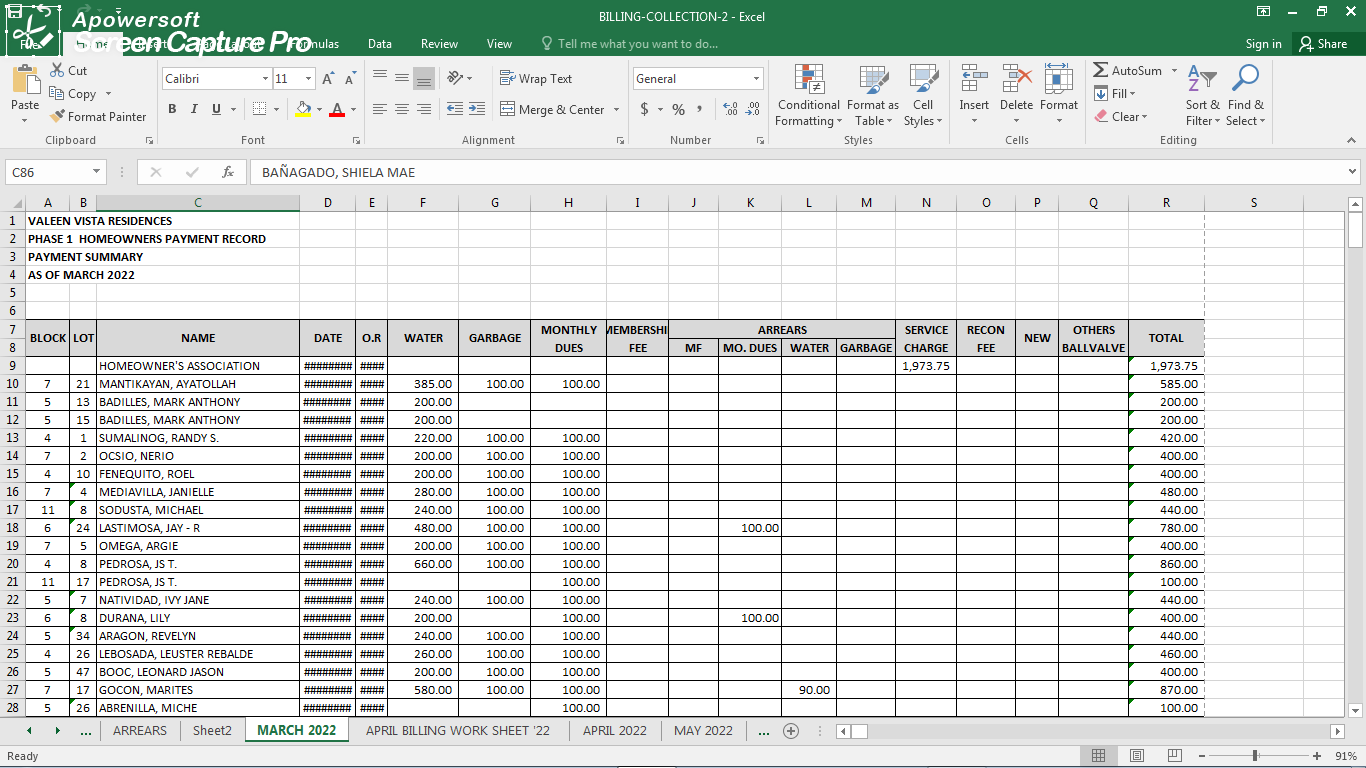1366x768 pixels.
Task: Click the Format Painter brush
Action: tap(57, 116)
